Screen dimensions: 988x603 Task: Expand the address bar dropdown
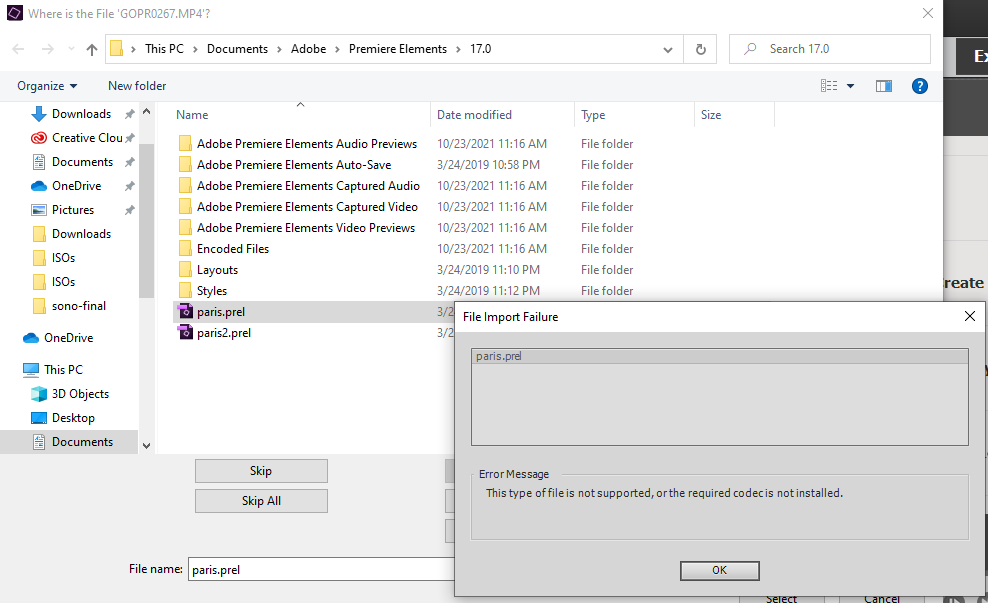tap(666, 48)
